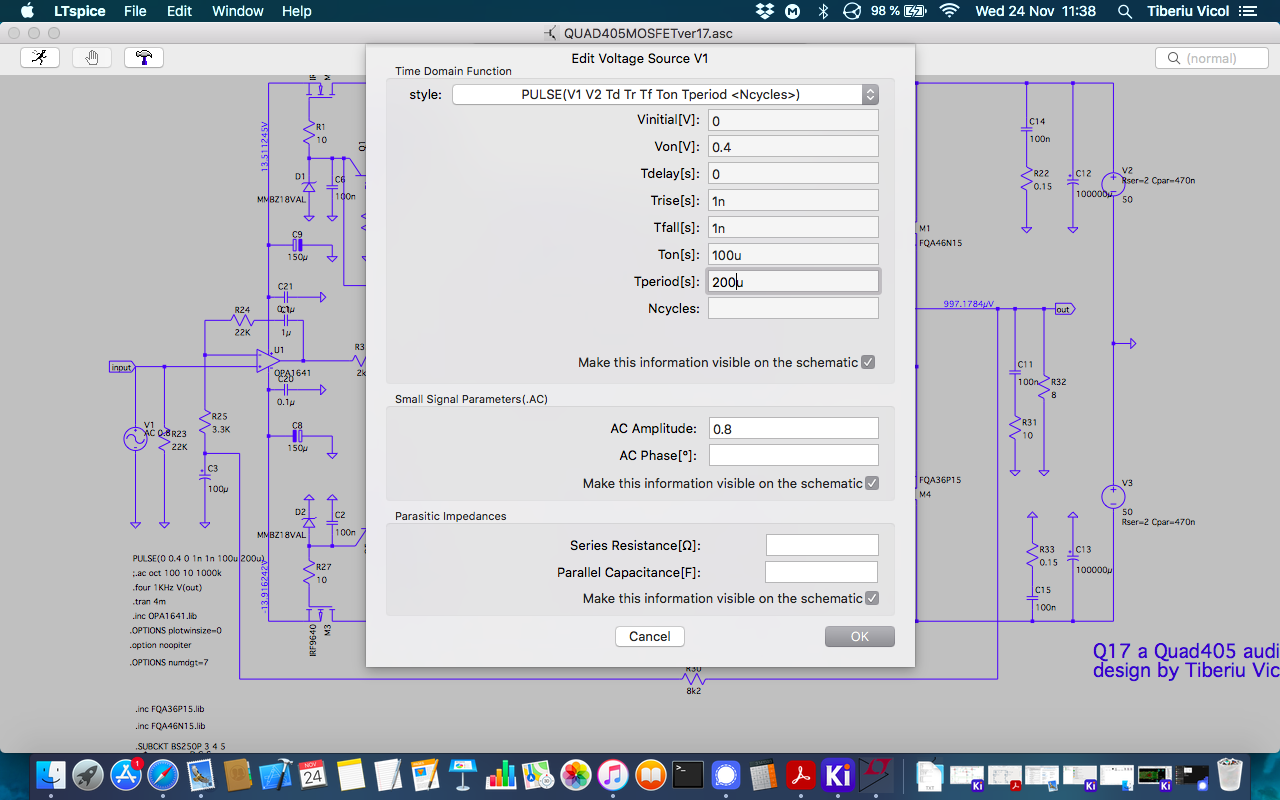1280x800 pixels.
Task: Click the Run simulation running-man icon
Action: click(x=40, y=58)
